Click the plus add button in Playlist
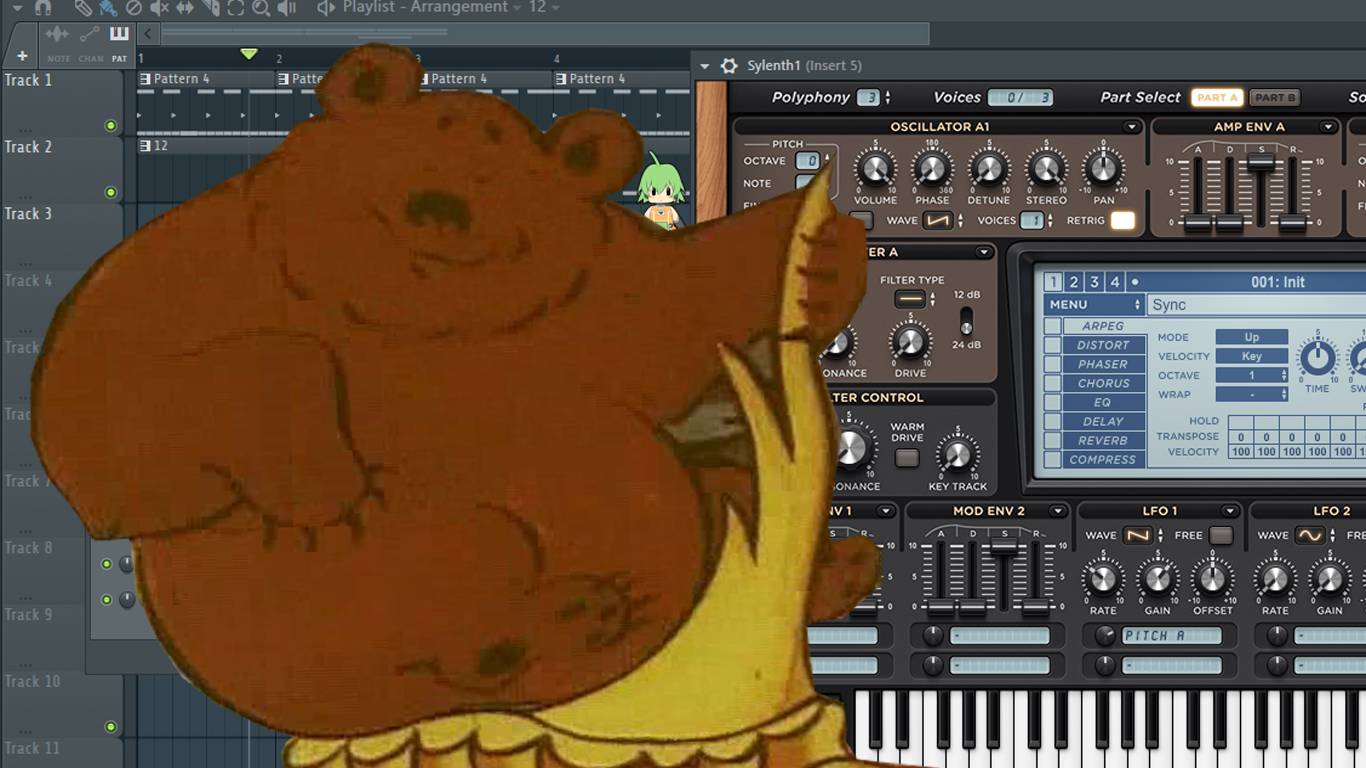The image size is (1366, 768). [22, 56]
